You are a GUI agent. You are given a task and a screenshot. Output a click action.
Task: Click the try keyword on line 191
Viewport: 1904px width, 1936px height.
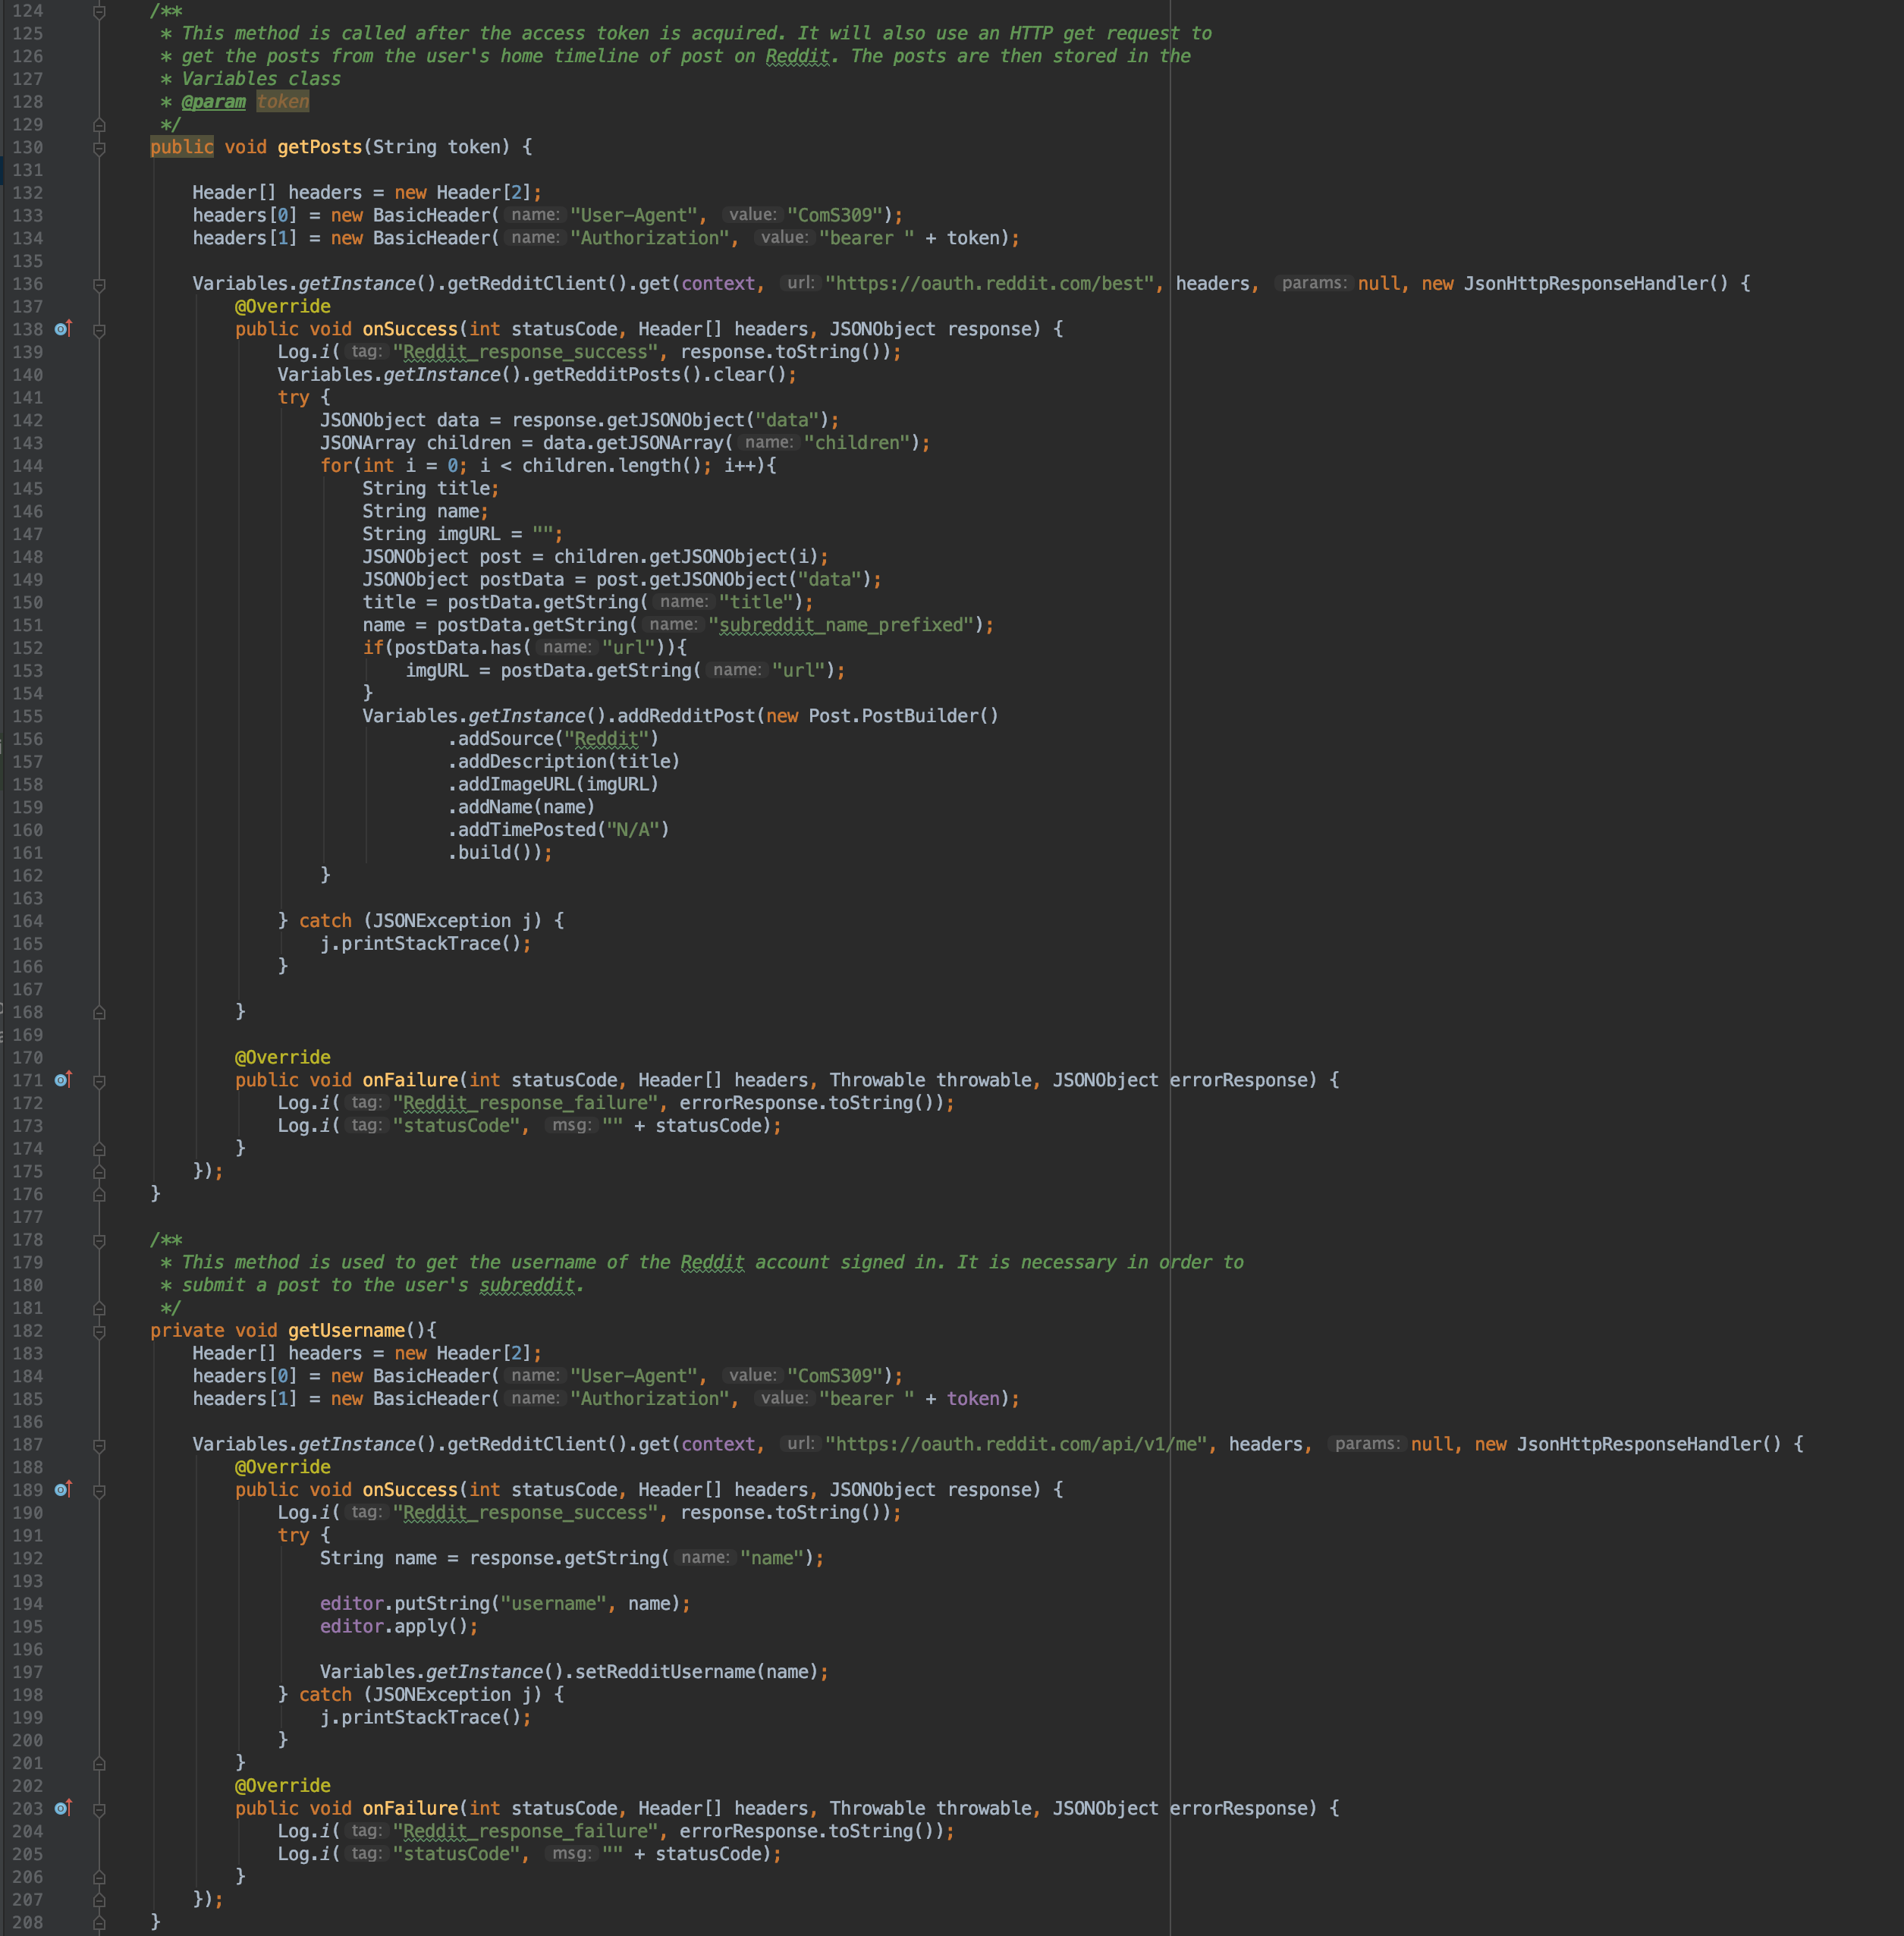coord(294,1535)
